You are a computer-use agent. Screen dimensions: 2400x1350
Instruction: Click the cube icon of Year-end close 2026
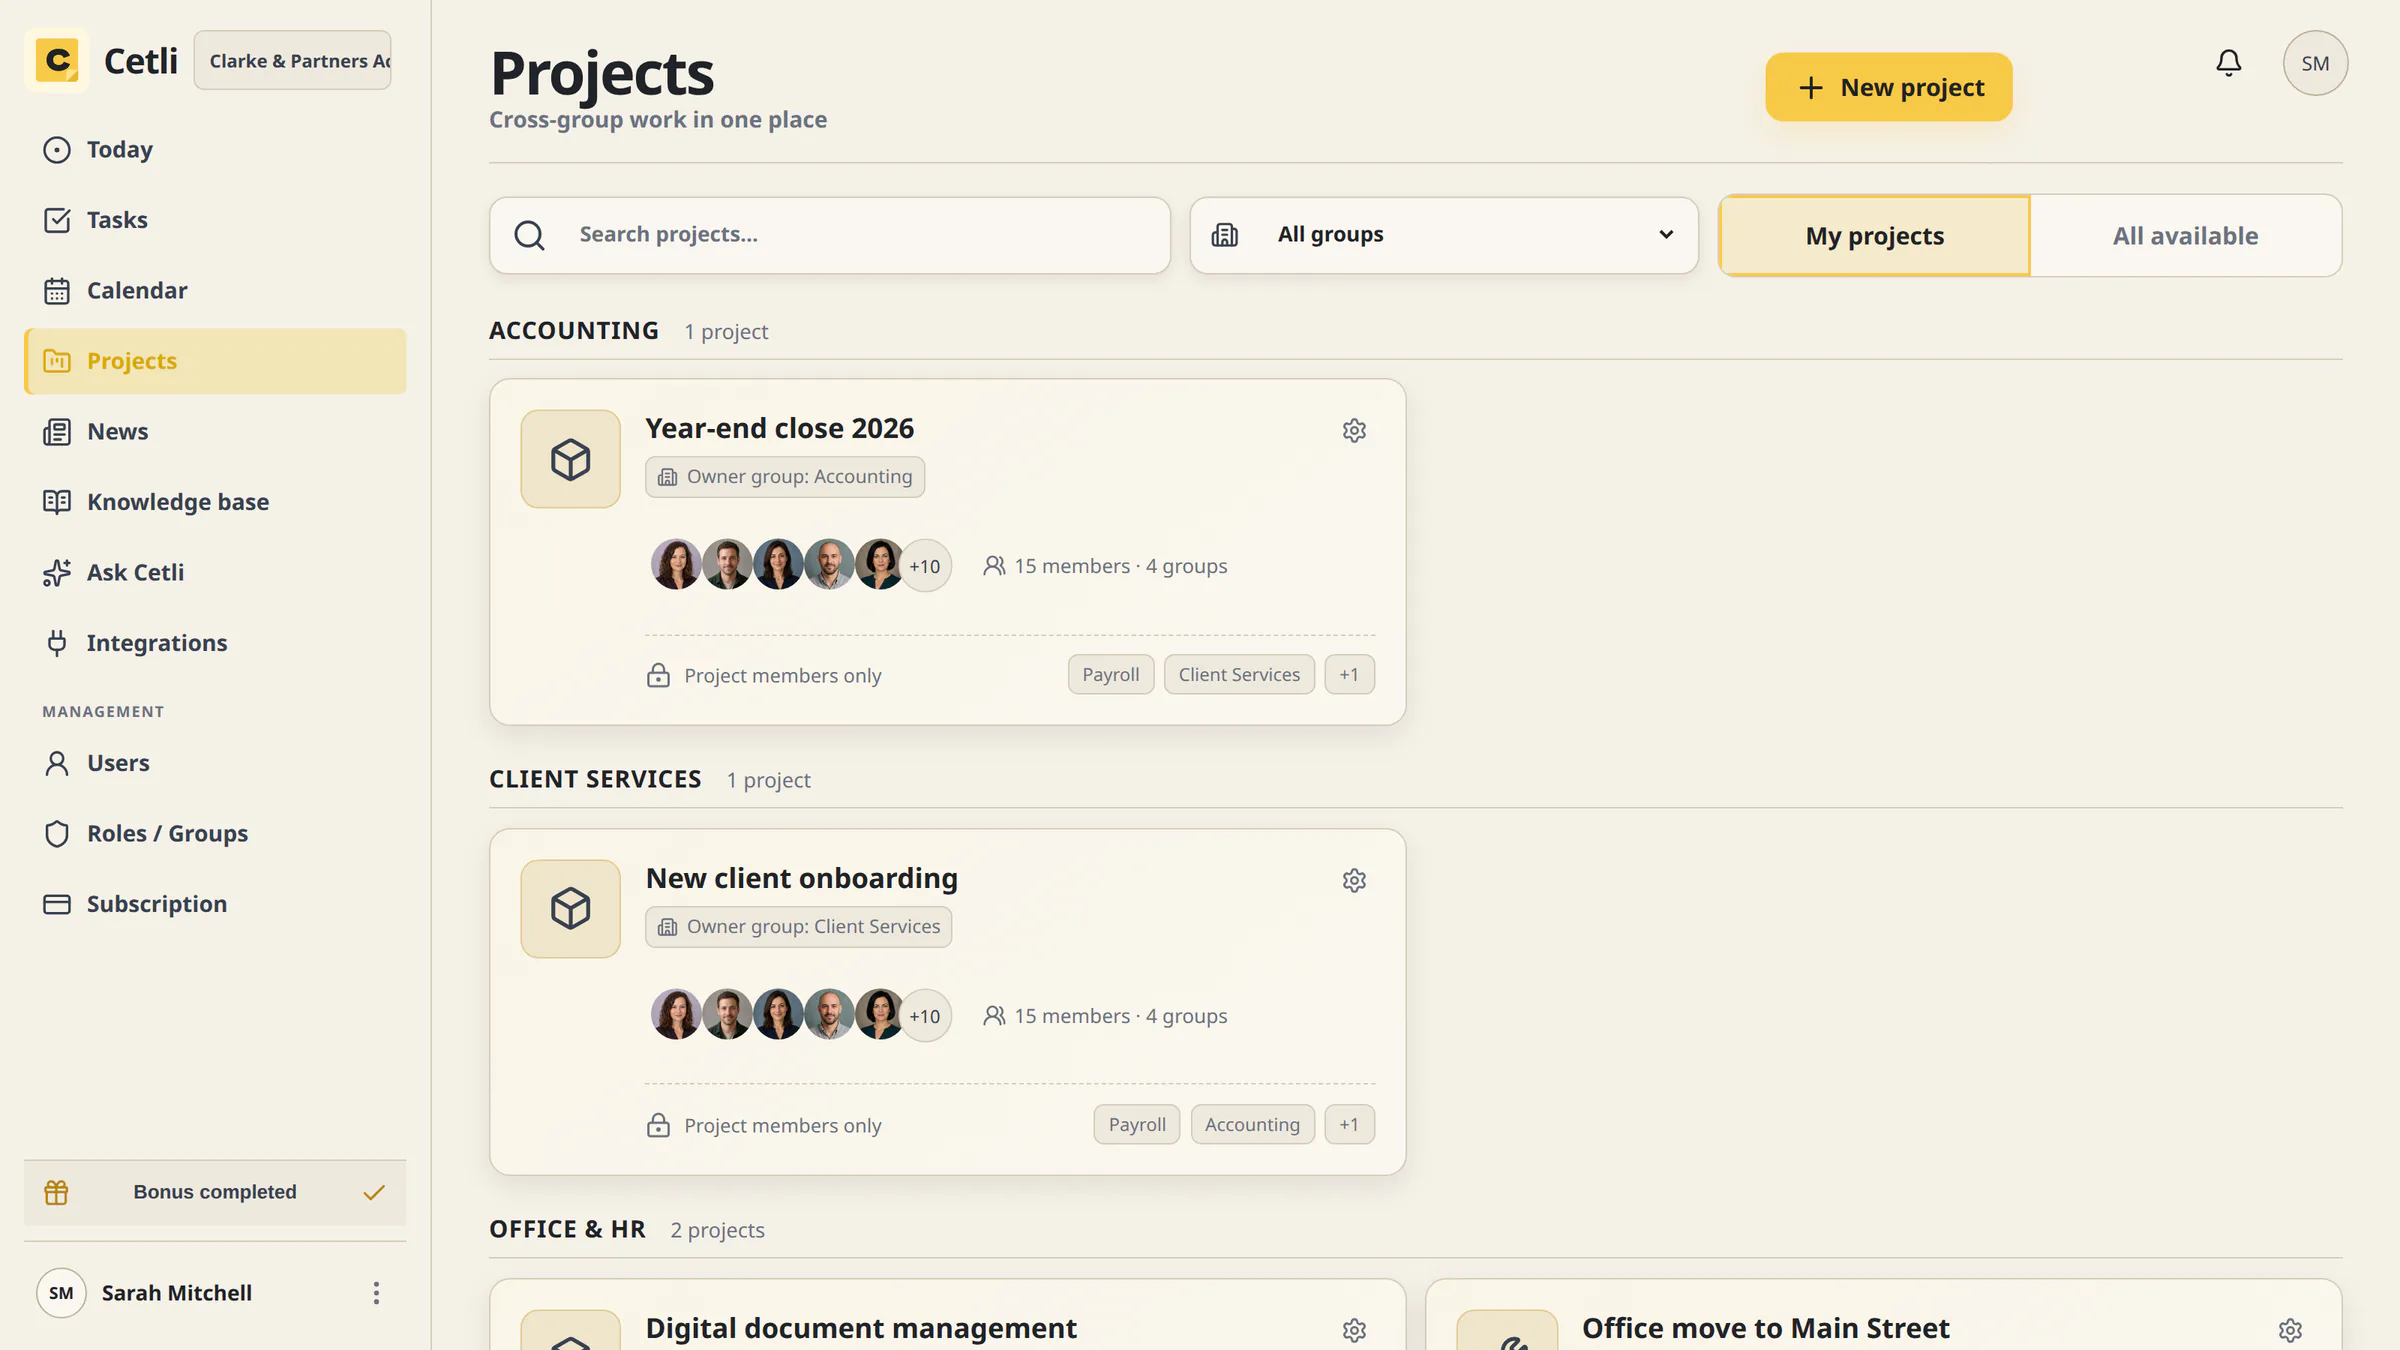coord(570,459)
